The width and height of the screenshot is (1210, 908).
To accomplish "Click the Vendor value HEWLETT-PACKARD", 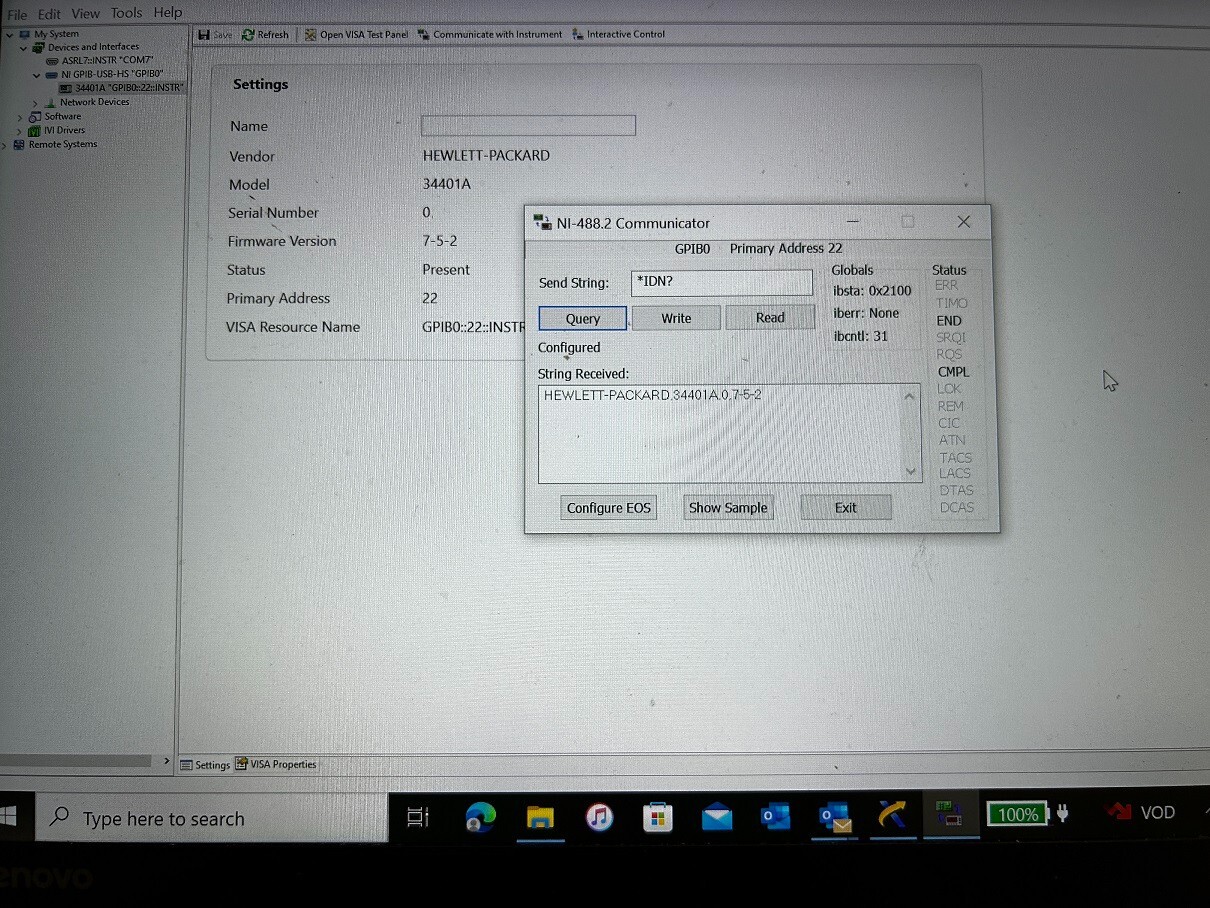I will coord(486,156).
